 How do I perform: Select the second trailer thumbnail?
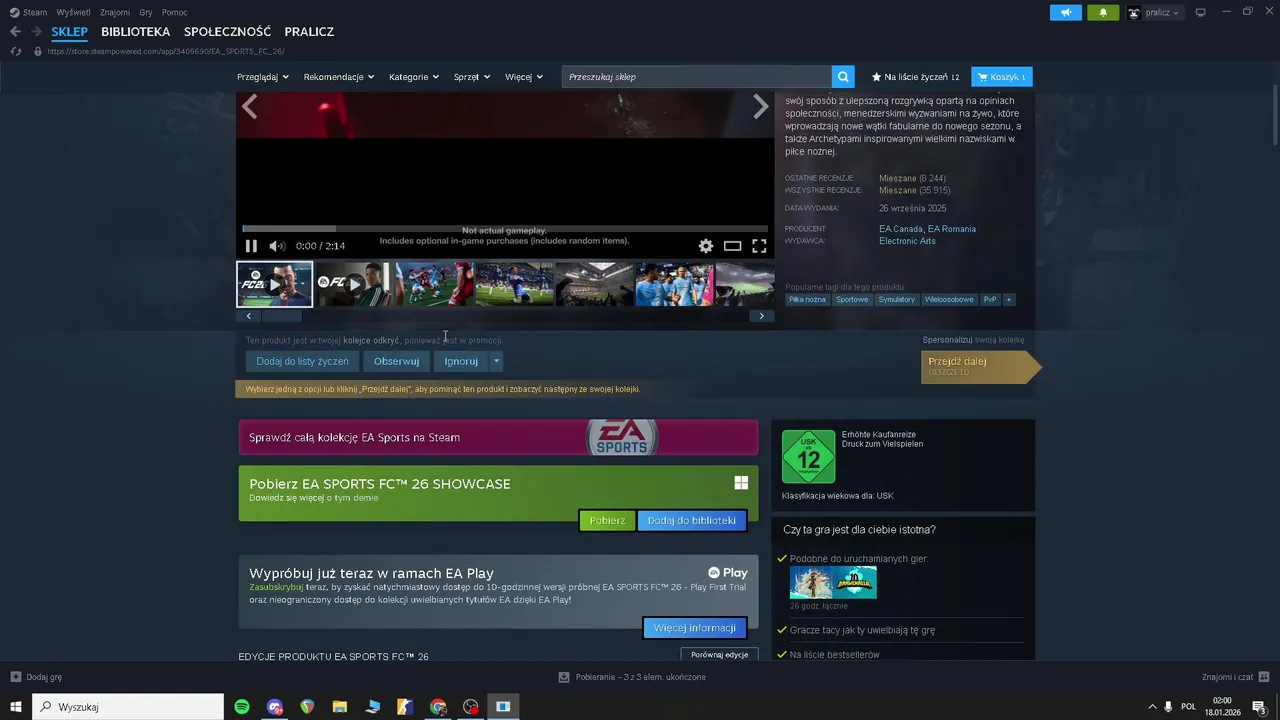354,284
